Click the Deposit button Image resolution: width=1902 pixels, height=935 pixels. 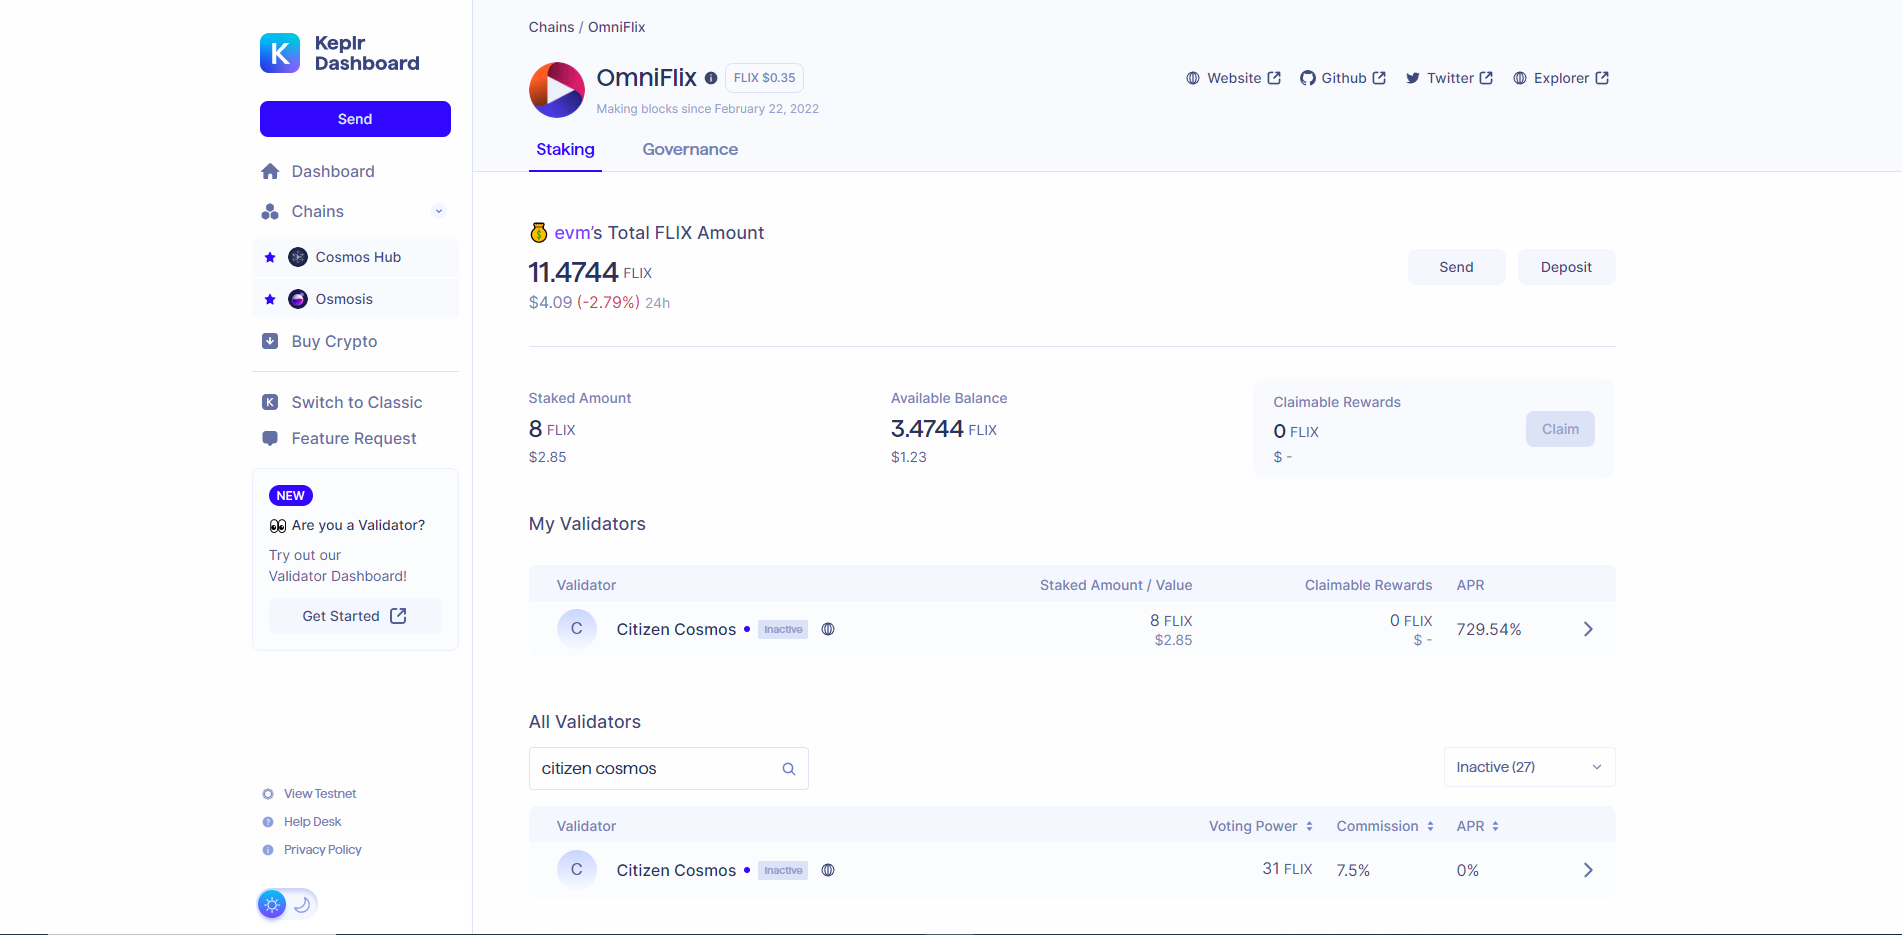click(1566, 267)
